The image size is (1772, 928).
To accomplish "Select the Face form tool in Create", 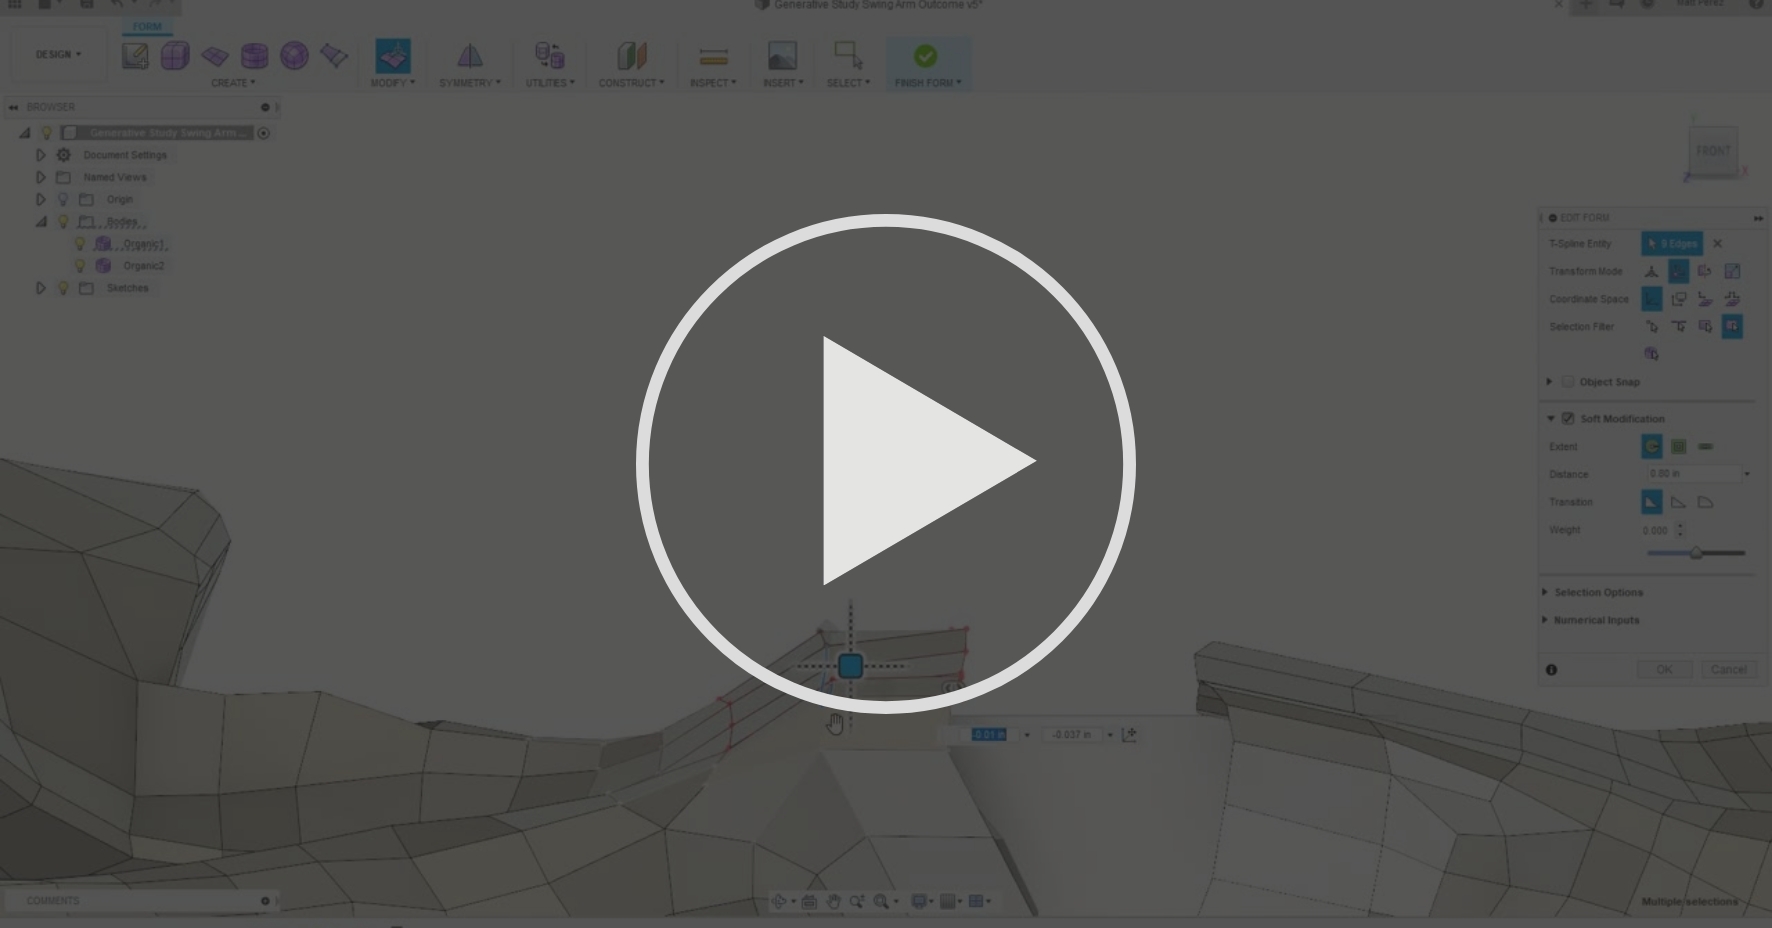I will click(x=334, y=55).
